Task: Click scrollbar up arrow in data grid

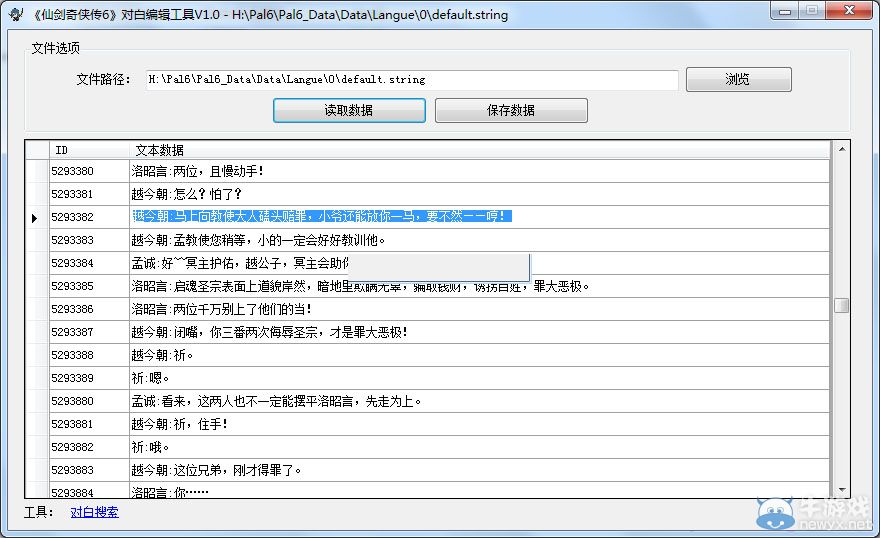Action: coord(841,149)
